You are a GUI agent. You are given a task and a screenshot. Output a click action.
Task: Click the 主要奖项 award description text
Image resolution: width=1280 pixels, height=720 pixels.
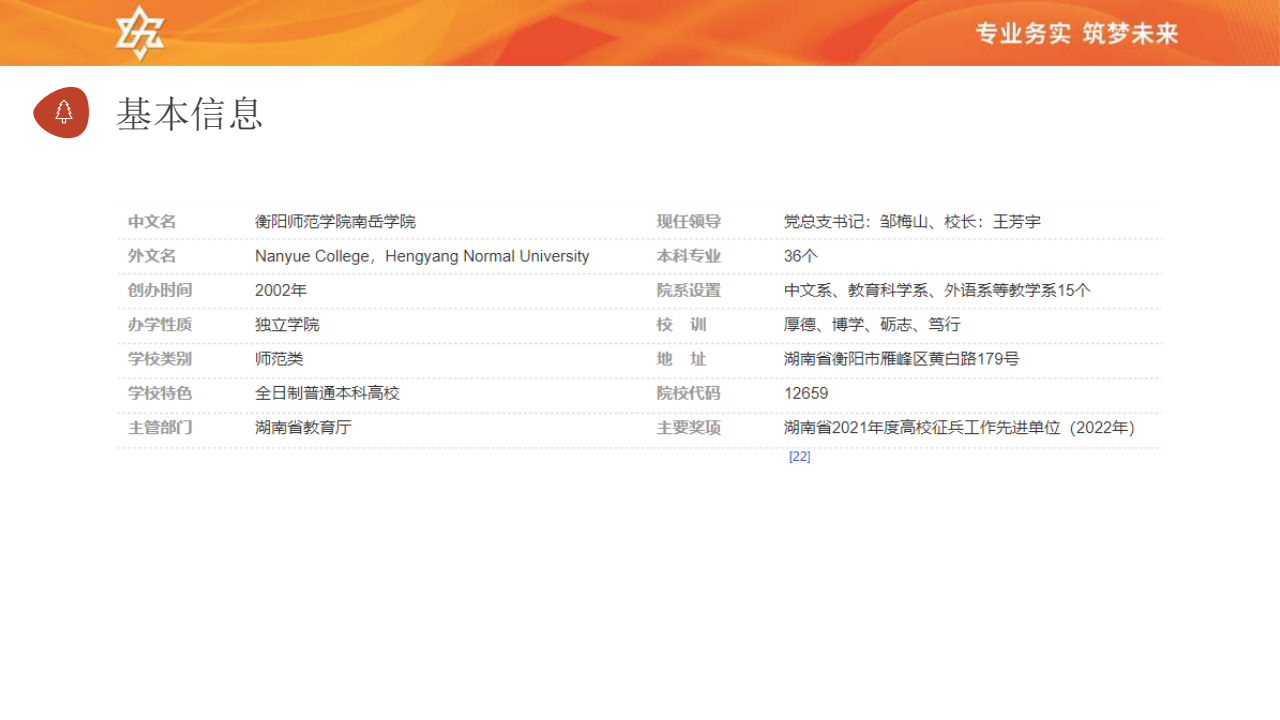(959, 428)
